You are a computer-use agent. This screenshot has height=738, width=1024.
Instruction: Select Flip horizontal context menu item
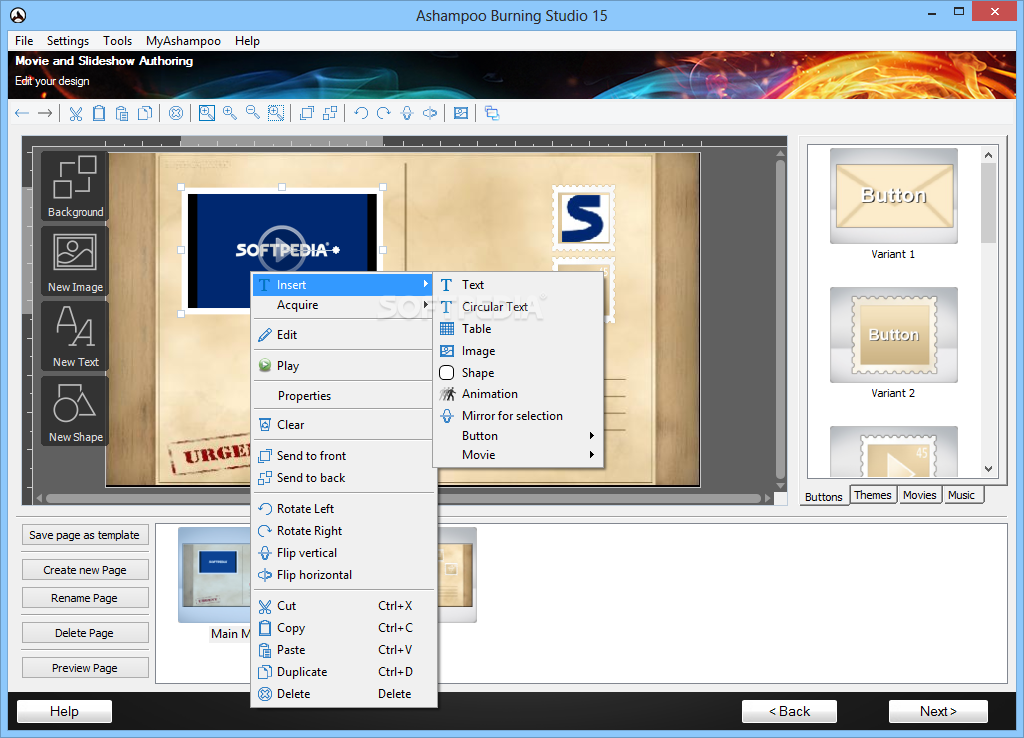tap(342, 575)
